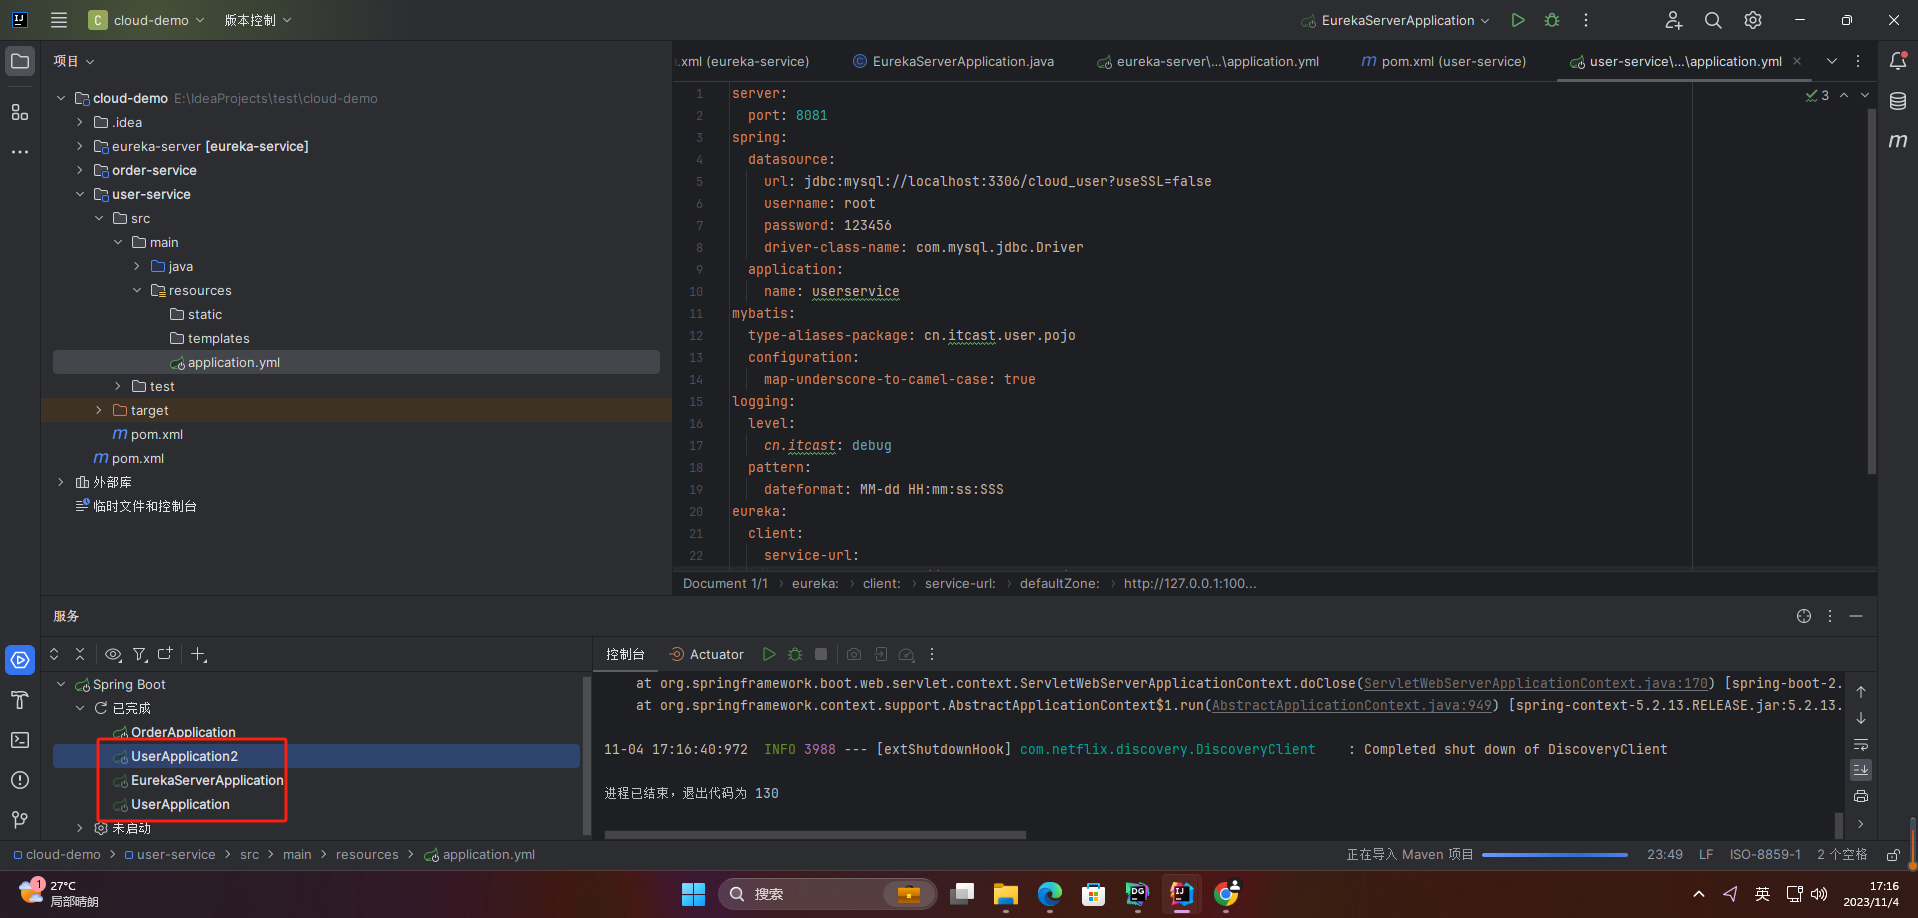Hide the Services panel
This screenshot has height=918, width=1918.
(x=1856, y=616)
